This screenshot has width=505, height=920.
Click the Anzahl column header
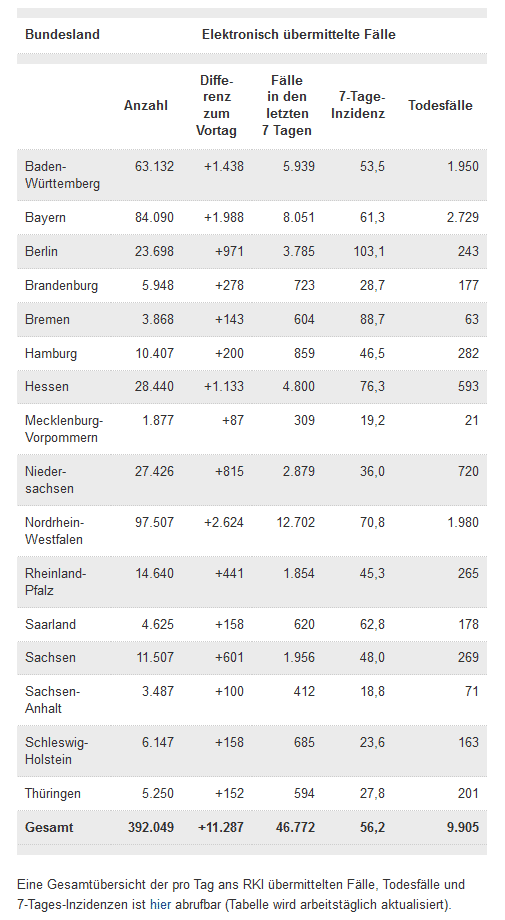coord(145,106)
